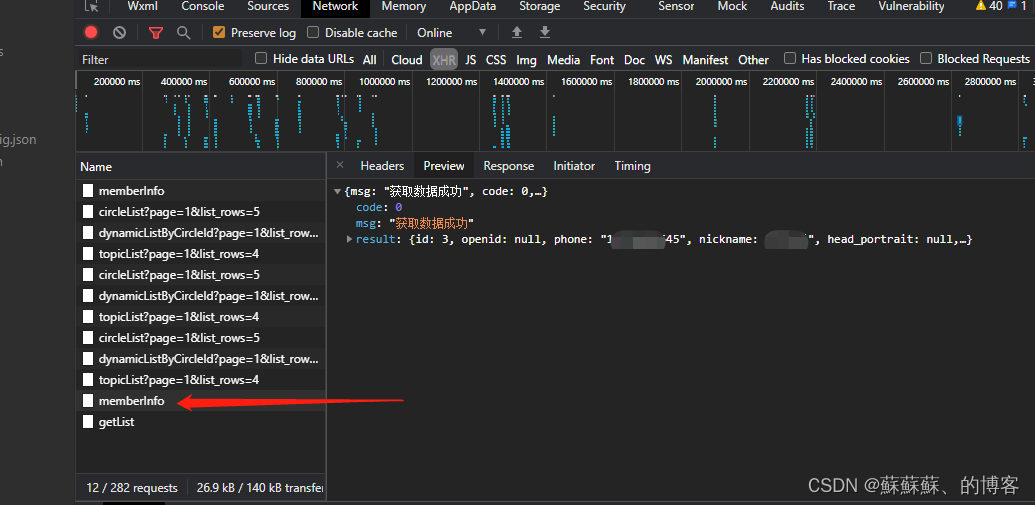Clear the network log
Image resolution: width=1035 pixels, height=505 pixels.
(119, 32)
